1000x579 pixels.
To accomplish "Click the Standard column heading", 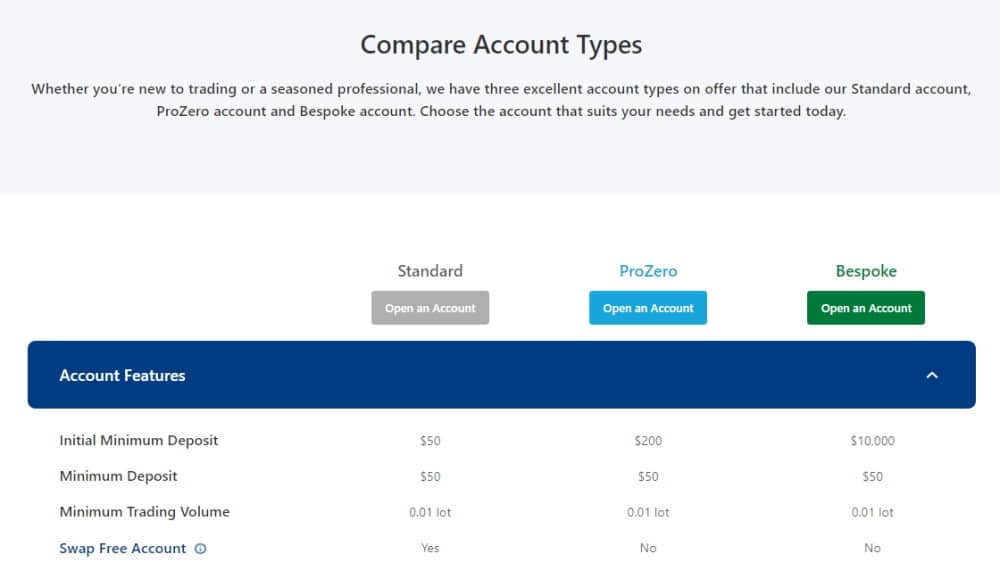I will [430, 271].
